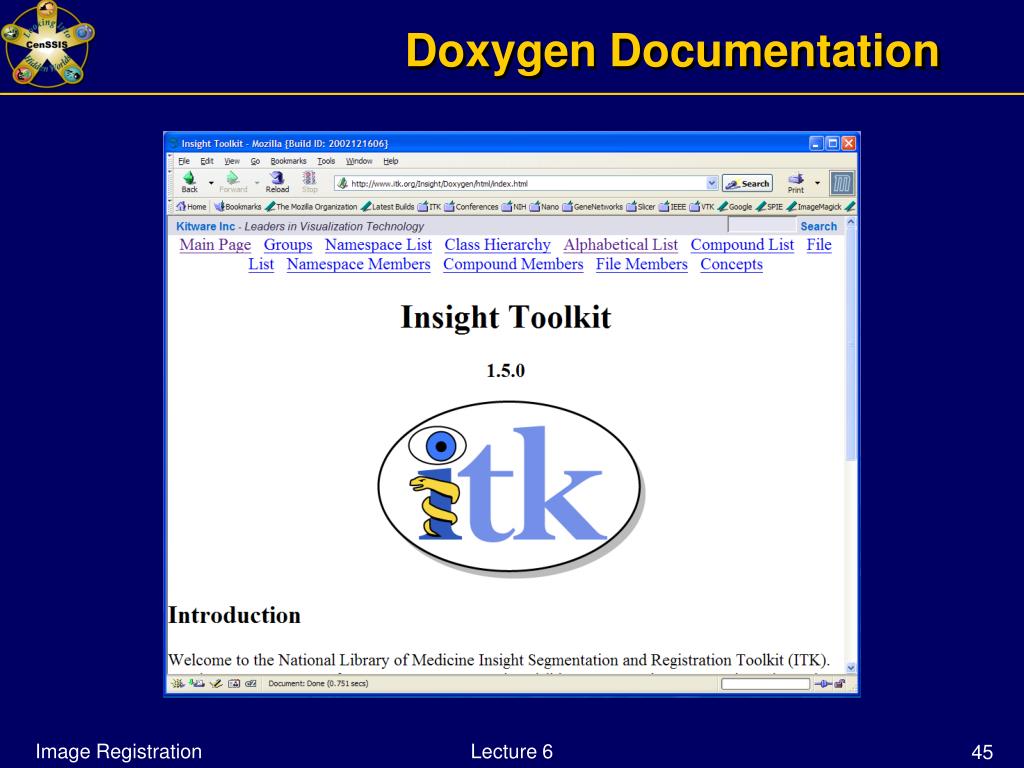Click the Navigator icon in the status bar
Image resolution: width=1024 pixels, height=768 pixels.
point(178,683)
